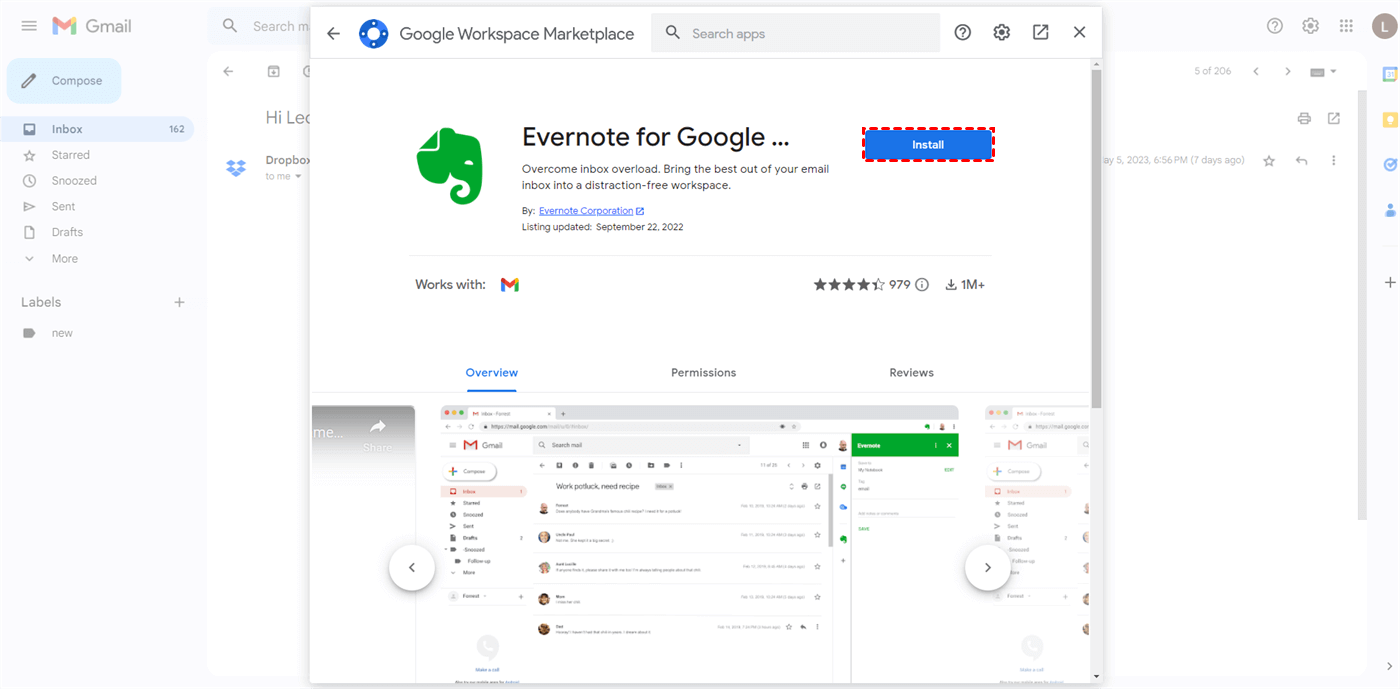Viewport: 1400px width, 689px height.
Task: Click the Marketplace dialog vertical scrollbar
Action: pyautogui.click(x=1096, y=240)
